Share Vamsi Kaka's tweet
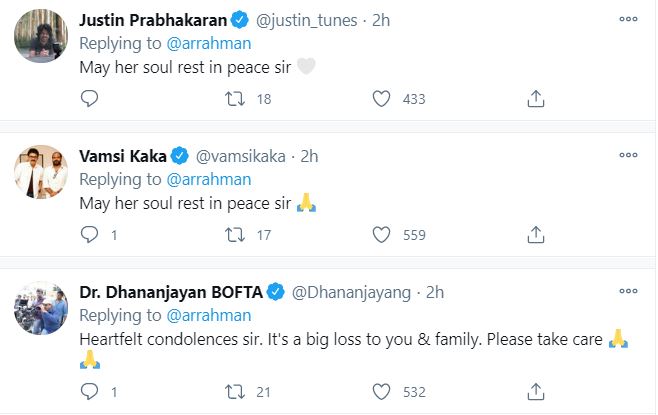Screen dimensions: 658x415 click(536, 235)
